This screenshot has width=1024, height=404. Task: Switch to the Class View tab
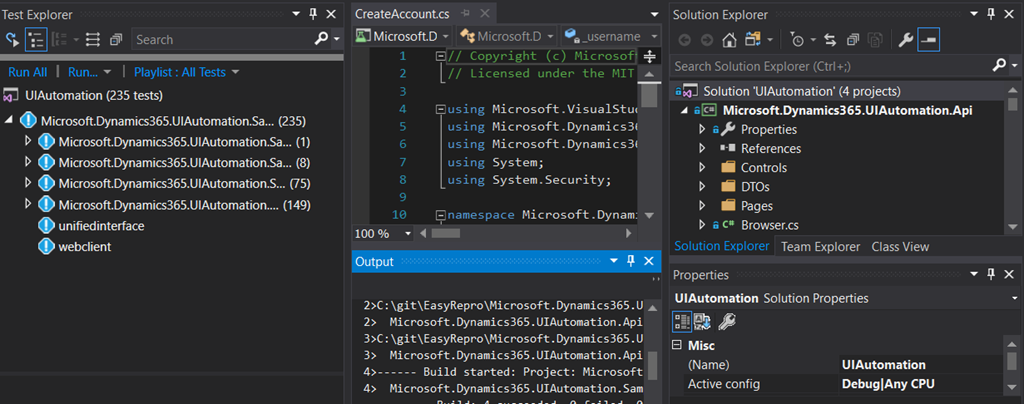point(900,246)
